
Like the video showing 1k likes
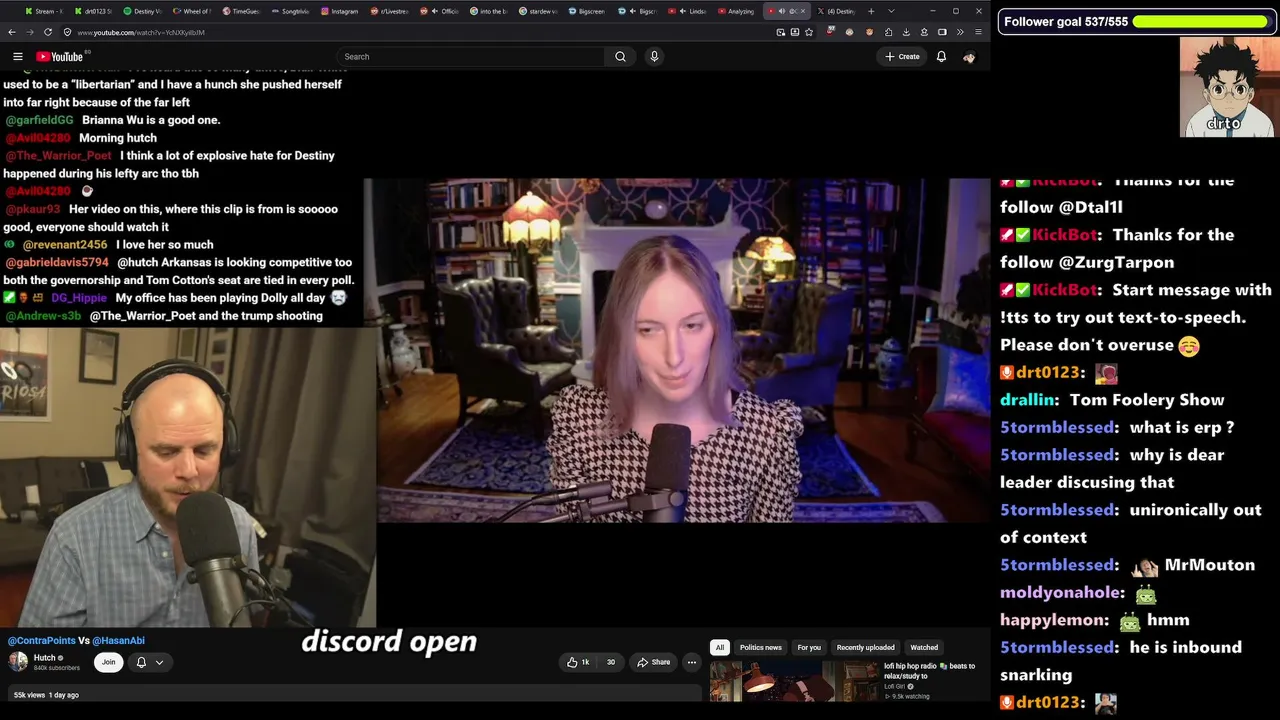point(578,662)
